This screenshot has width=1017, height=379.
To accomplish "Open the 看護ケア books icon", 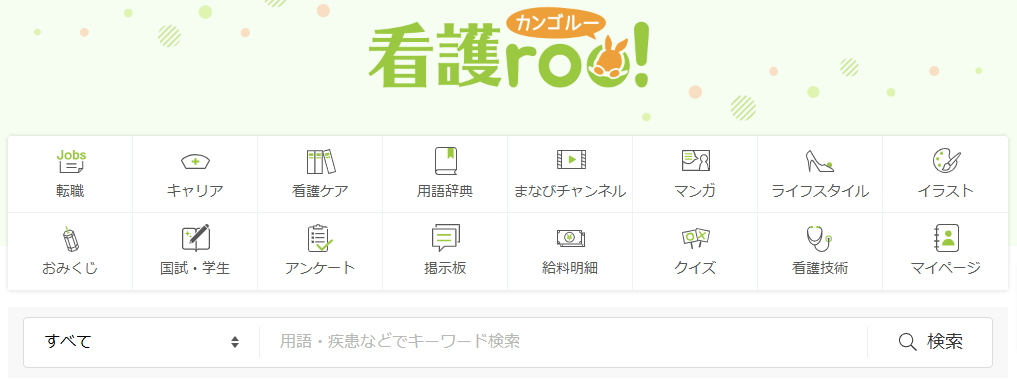I will tap(320, 162).
